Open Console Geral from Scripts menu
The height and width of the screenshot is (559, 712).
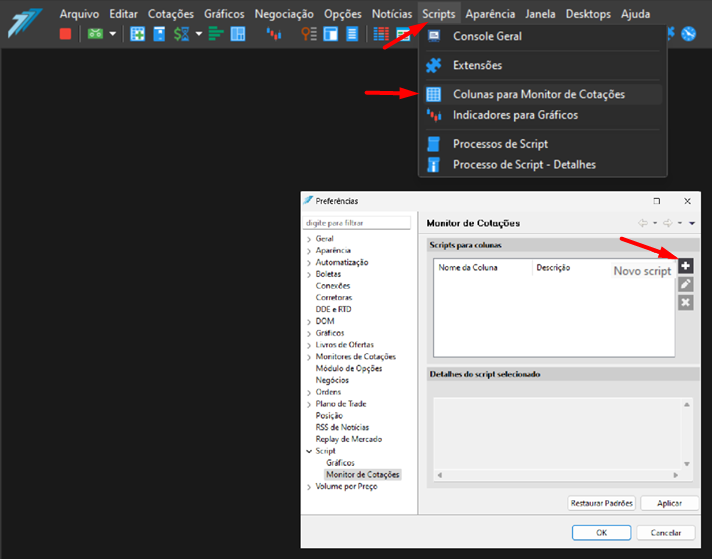pyautogui.click(x=487, y=36)
